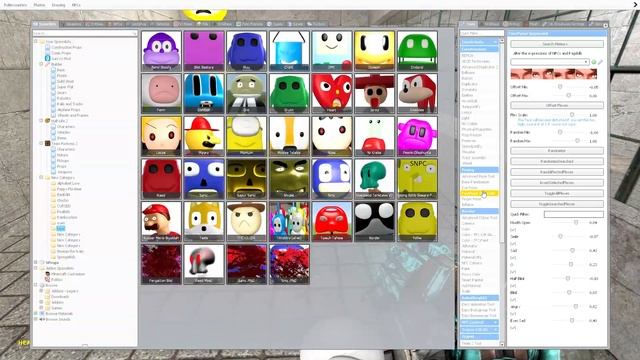Collapse the Your Spawnlists tree node
640x360 pixels.
[x=36, y=42]
